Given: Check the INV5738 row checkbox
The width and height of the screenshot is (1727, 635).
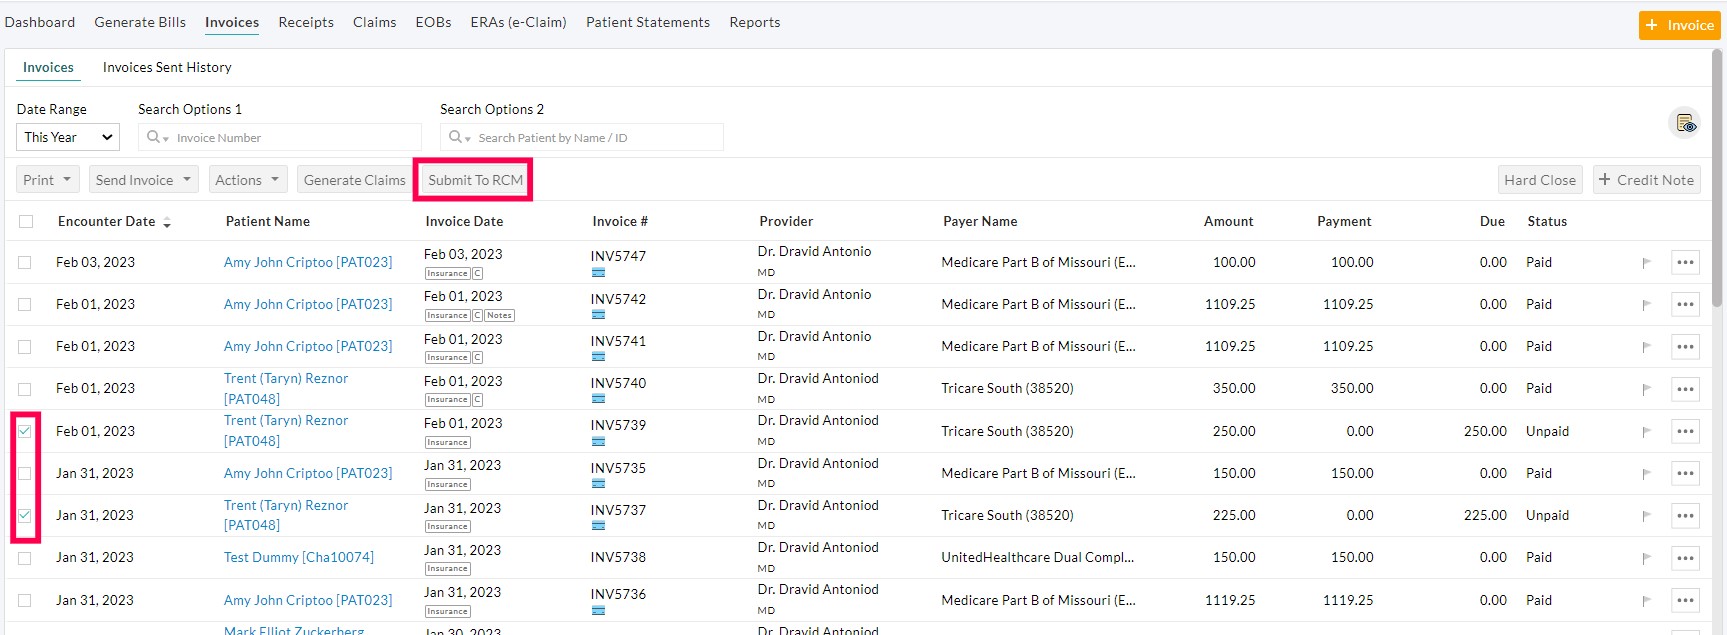Looking at the screenshot, I should [25, 558].
